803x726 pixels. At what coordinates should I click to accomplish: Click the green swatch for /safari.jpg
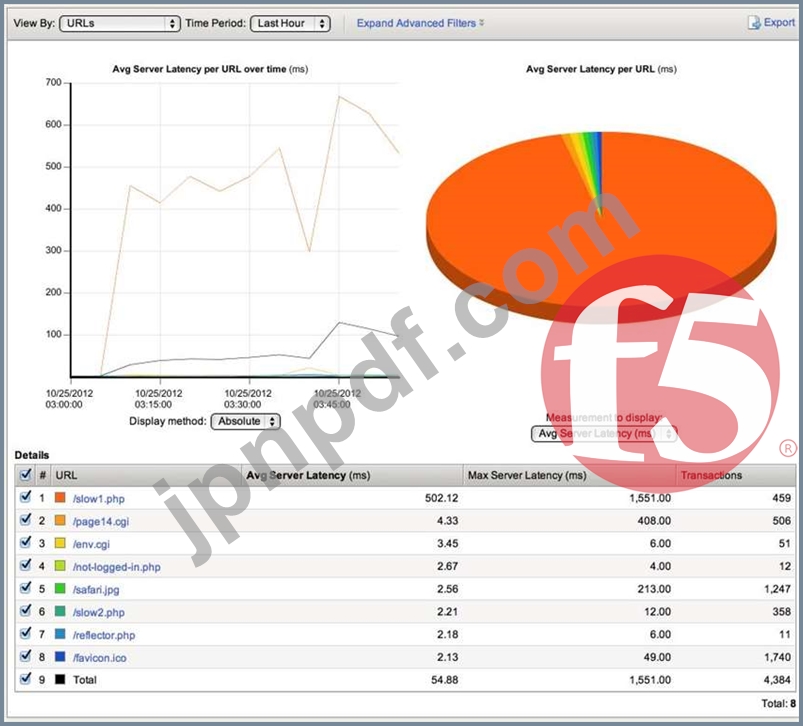(60, 589)
